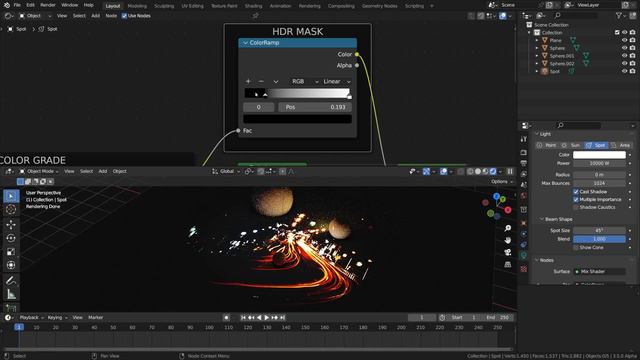Open the Render properties tab icon
The width and height of the screenshot is (640, 360).
[x=524, y=152]
